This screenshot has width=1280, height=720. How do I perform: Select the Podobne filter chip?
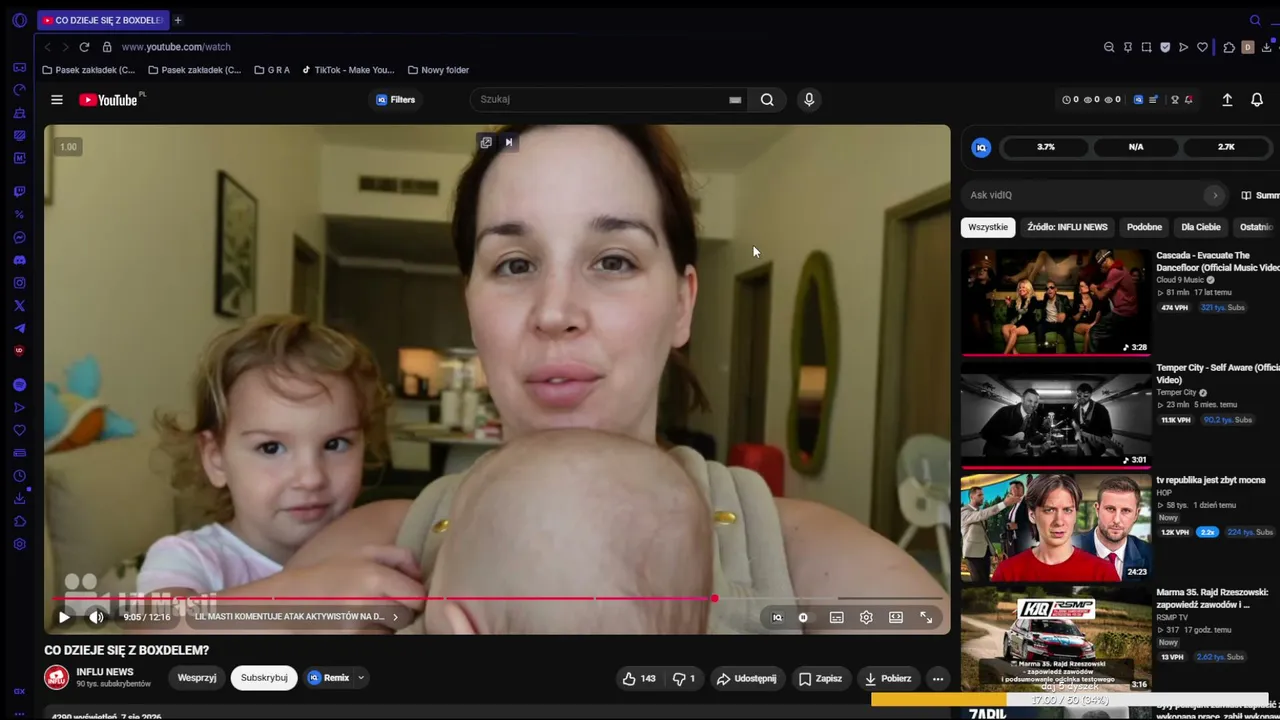coord(1144,227)
